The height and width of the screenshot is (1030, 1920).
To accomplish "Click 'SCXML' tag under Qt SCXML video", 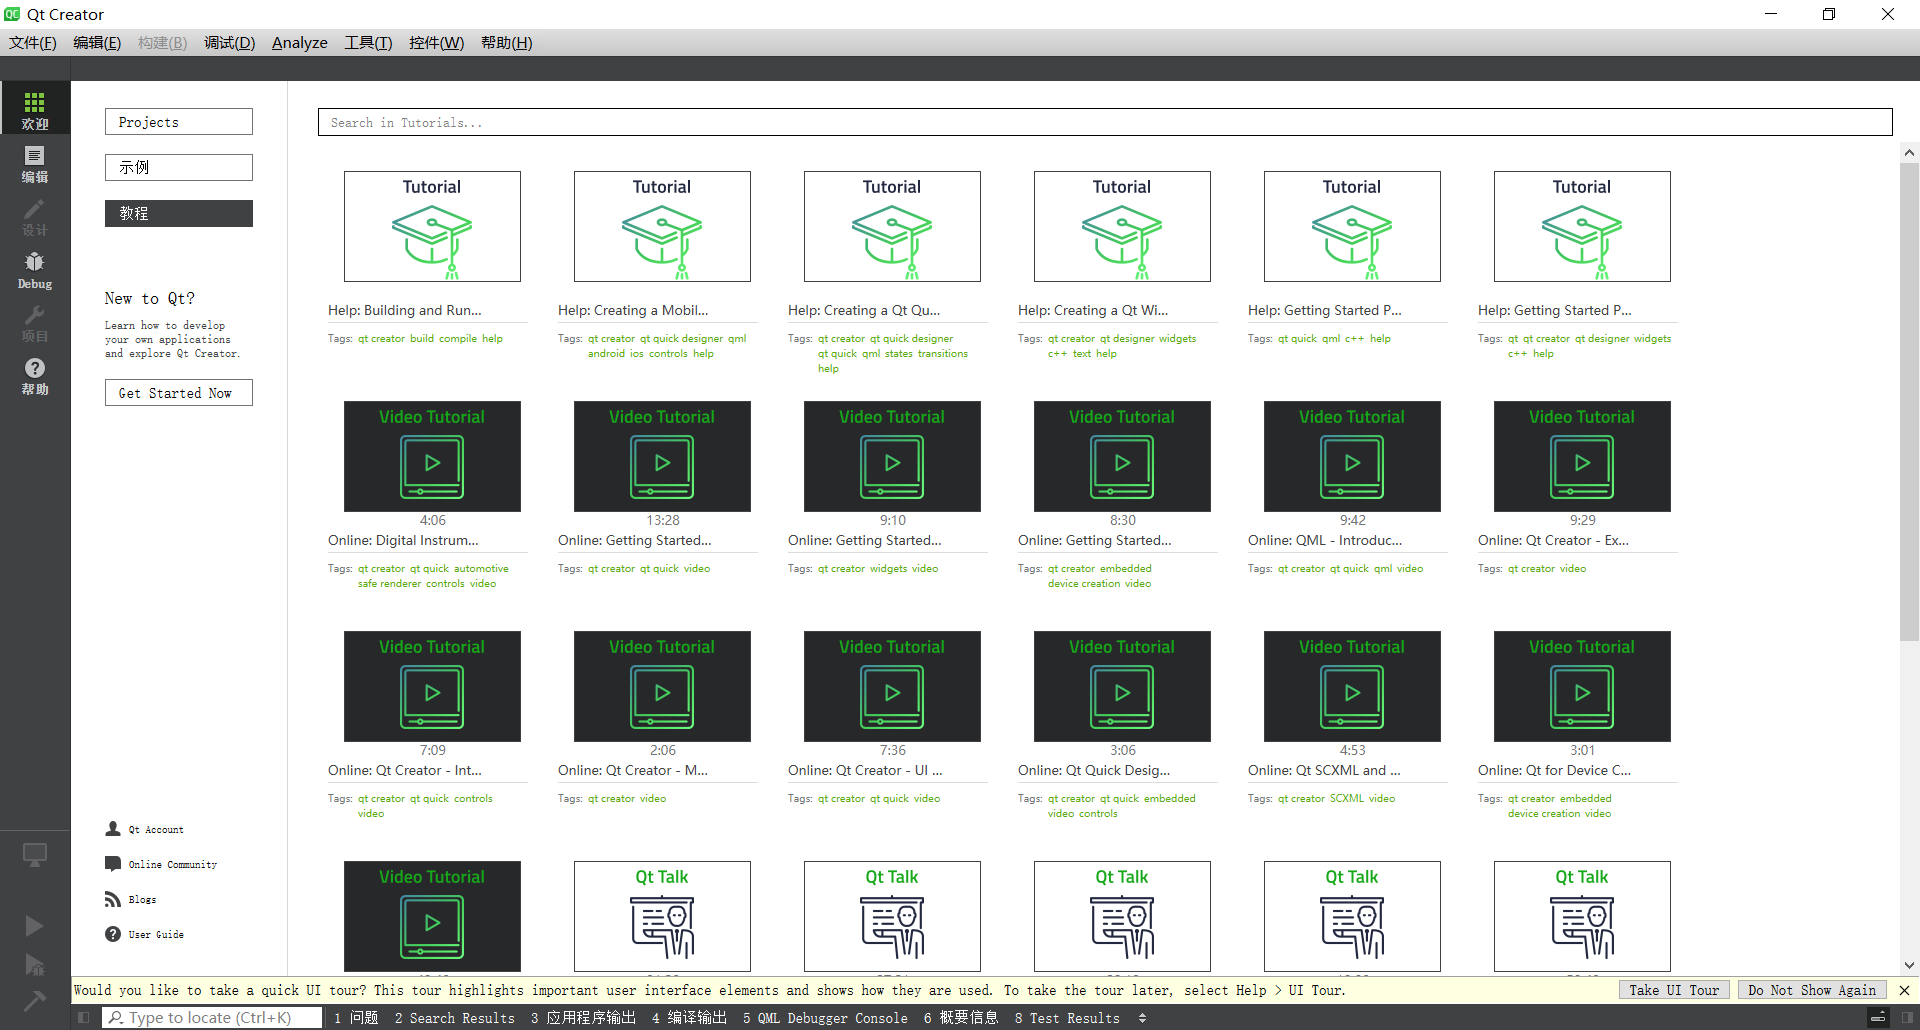I will (1346, 798).
